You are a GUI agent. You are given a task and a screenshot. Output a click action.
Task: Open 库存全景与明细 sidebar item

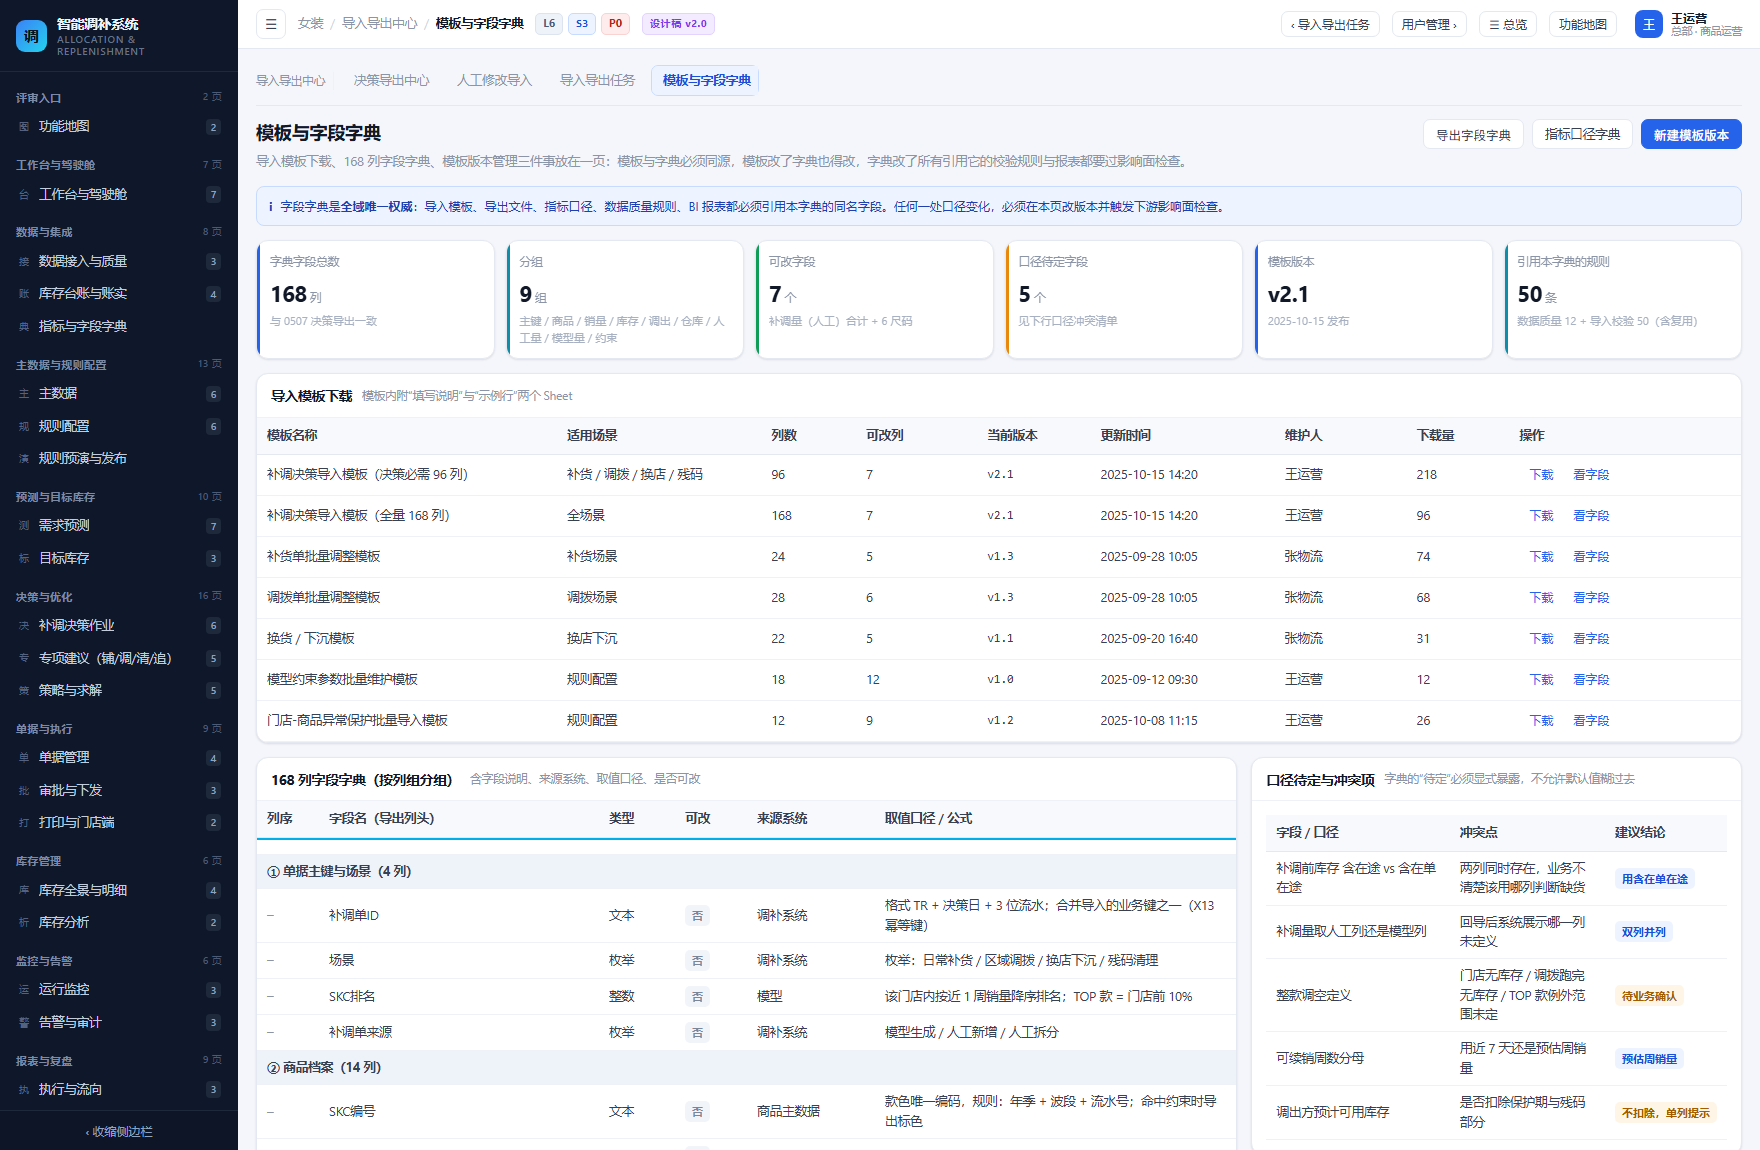click(x=119, y=891)
